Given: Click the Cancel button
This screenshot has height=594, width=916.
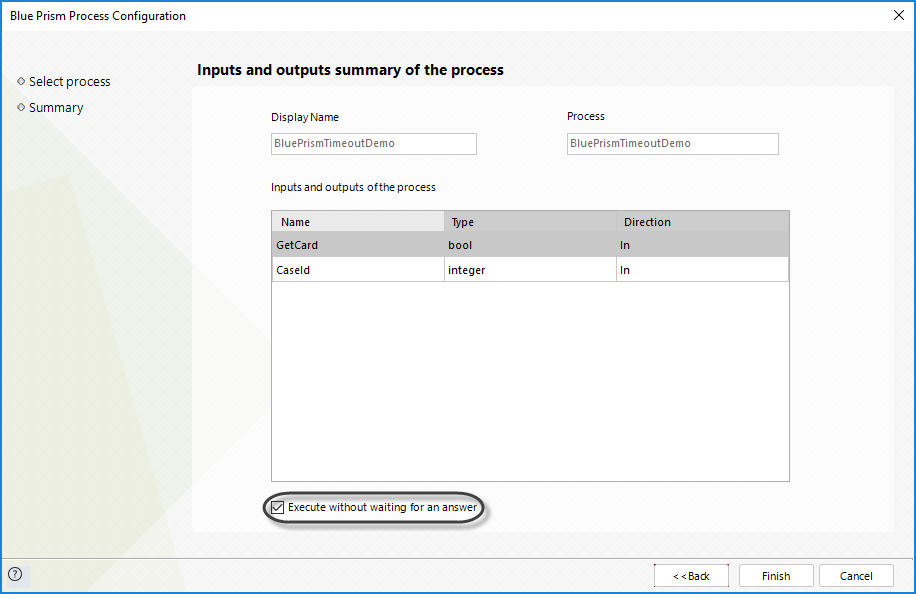Looking at the screenshot, I should coord(856,576).
